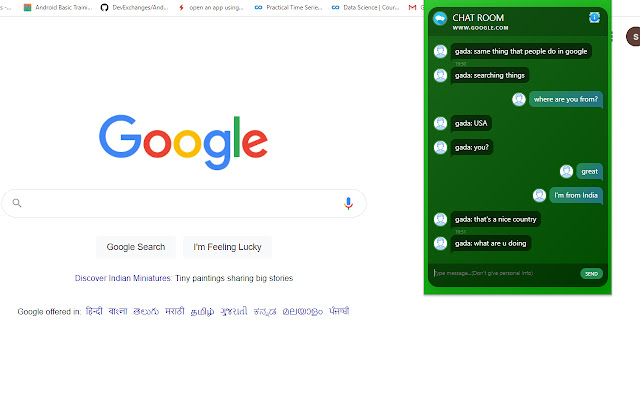The height and width of the screenshot is (400, 640).
Task: Switch Google to Kannada language
Action: [265, 312]
